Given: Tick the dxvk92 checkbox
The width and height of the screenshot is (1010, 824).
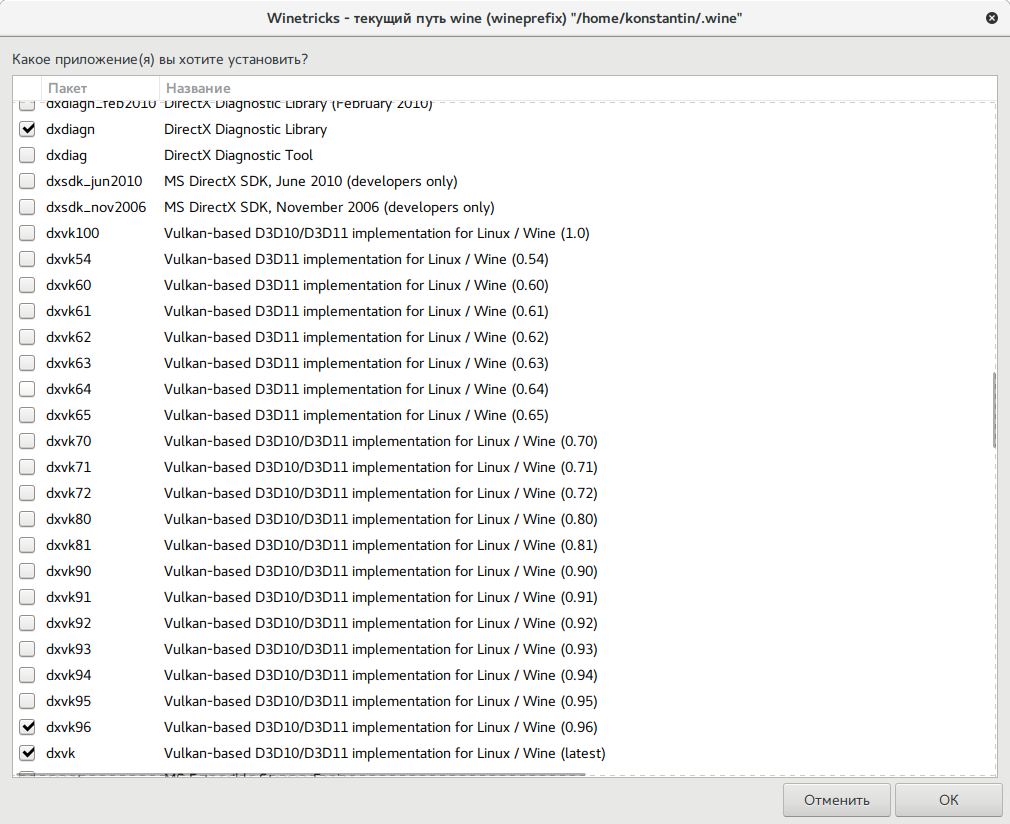Looking at the screenshot, I should [27, 623].
